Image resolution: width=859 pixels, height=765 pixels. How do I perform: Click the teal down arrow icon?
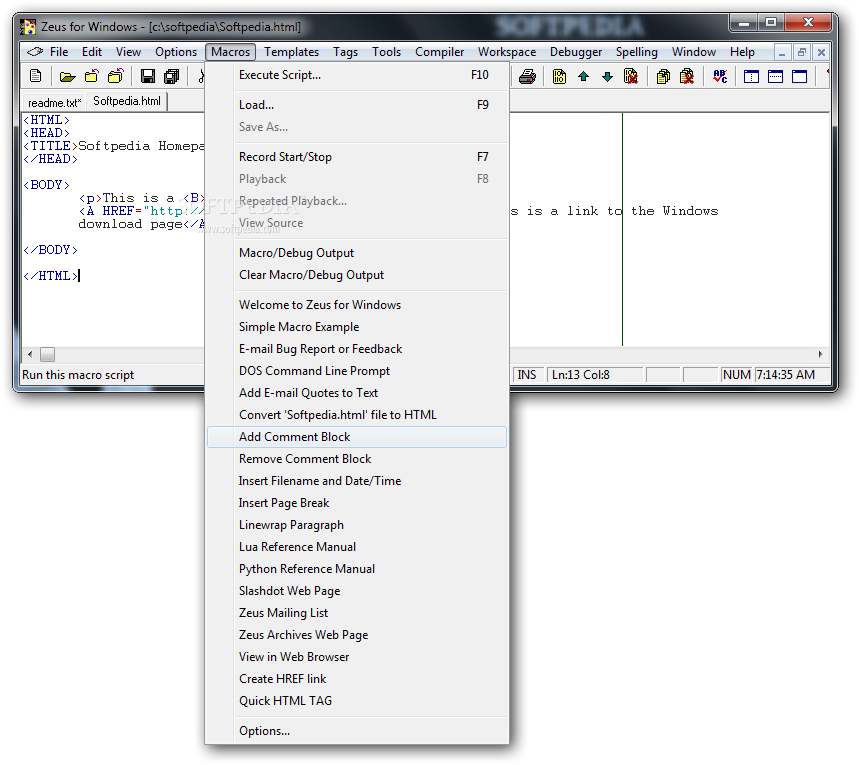point(607,76)
